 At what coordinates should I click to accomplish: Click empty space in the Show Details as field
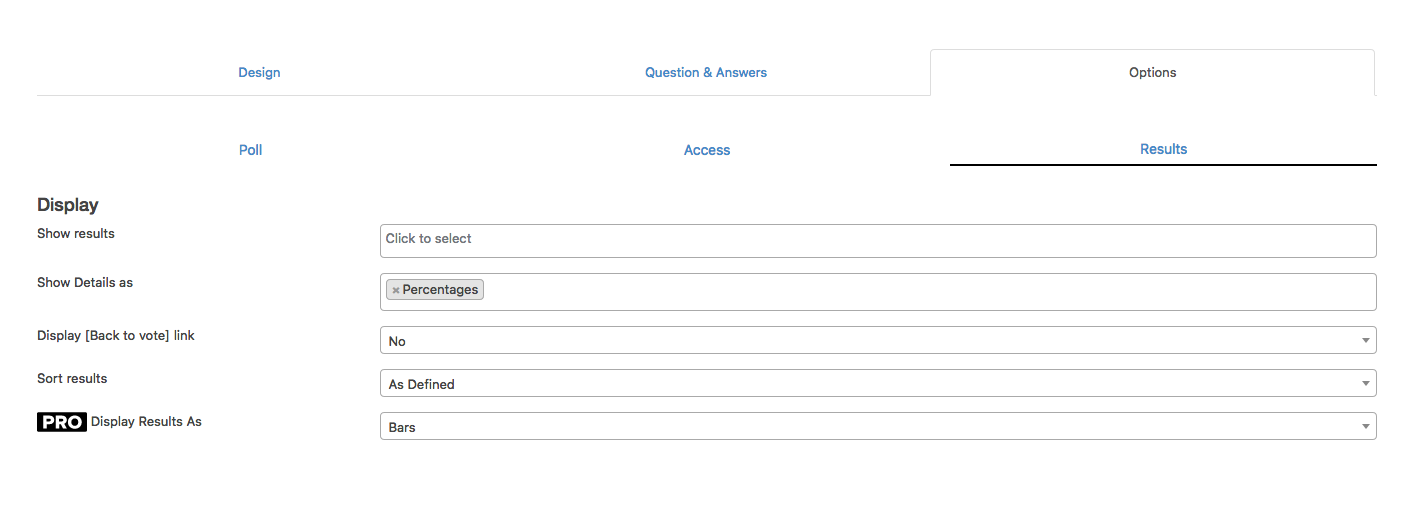(928, 291)
